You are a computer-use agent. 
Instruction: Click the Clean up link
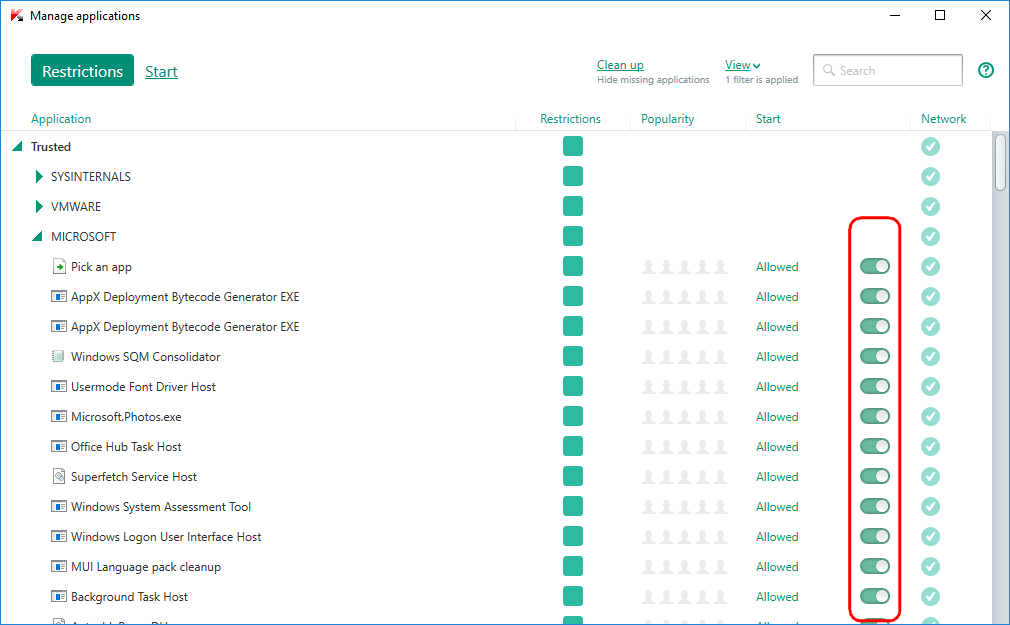[x=620, y=65]
